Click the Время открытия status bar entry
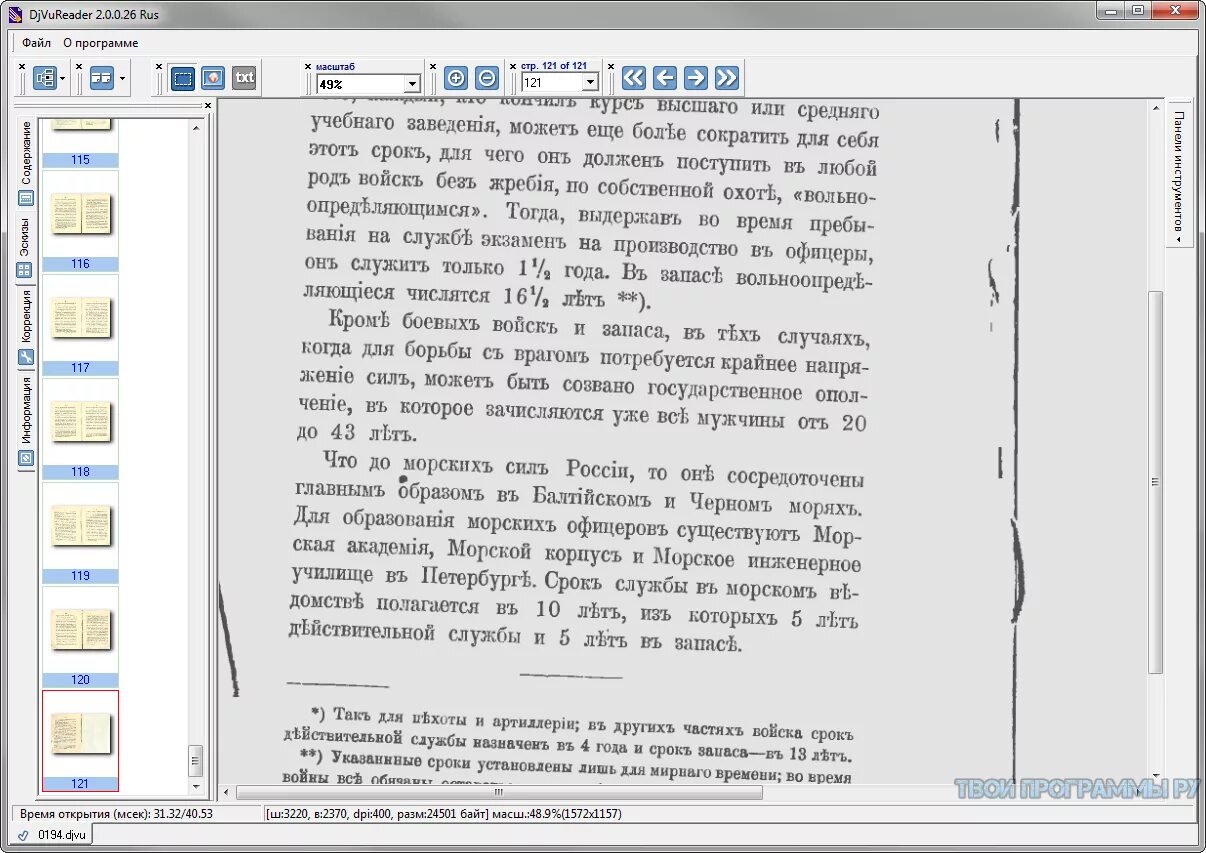 click(x=116, y=814)
